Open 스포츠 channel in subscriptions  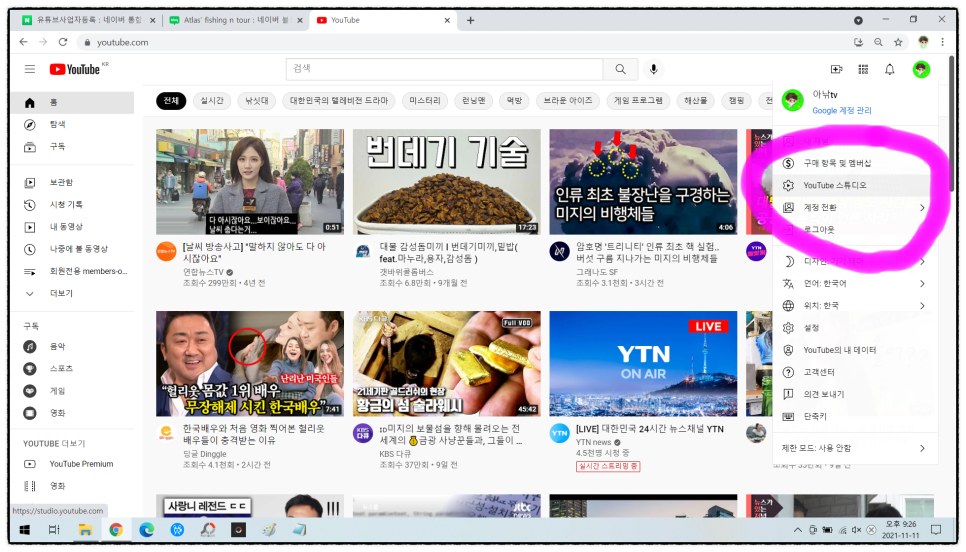(73, 368)
